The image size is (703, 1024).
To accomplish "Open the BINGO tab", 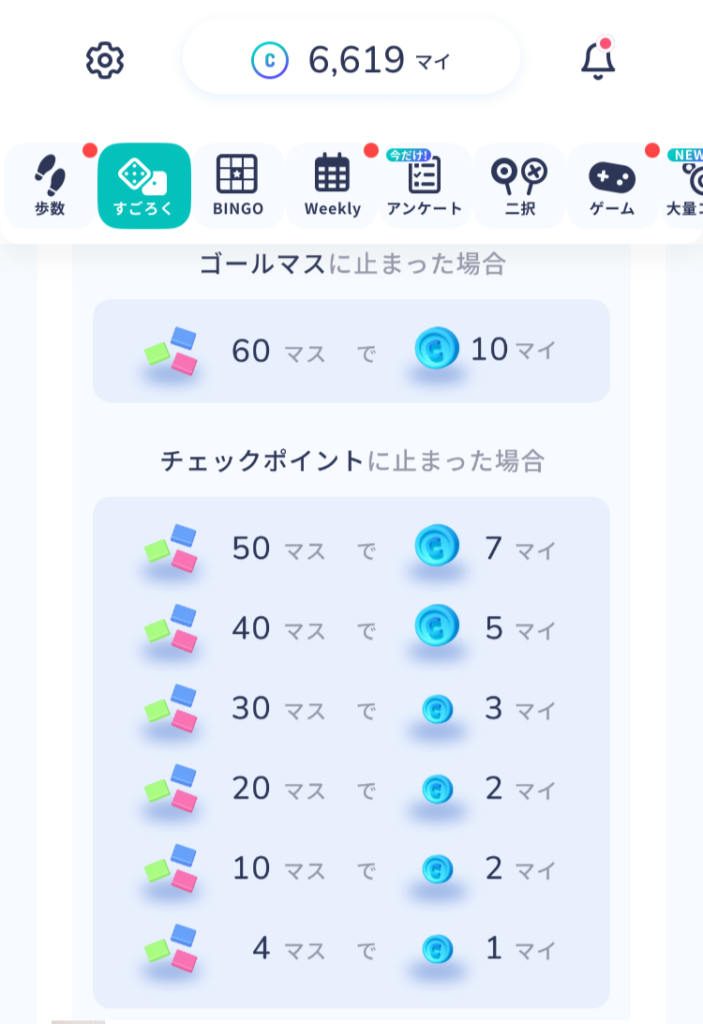I will [238, 187].
